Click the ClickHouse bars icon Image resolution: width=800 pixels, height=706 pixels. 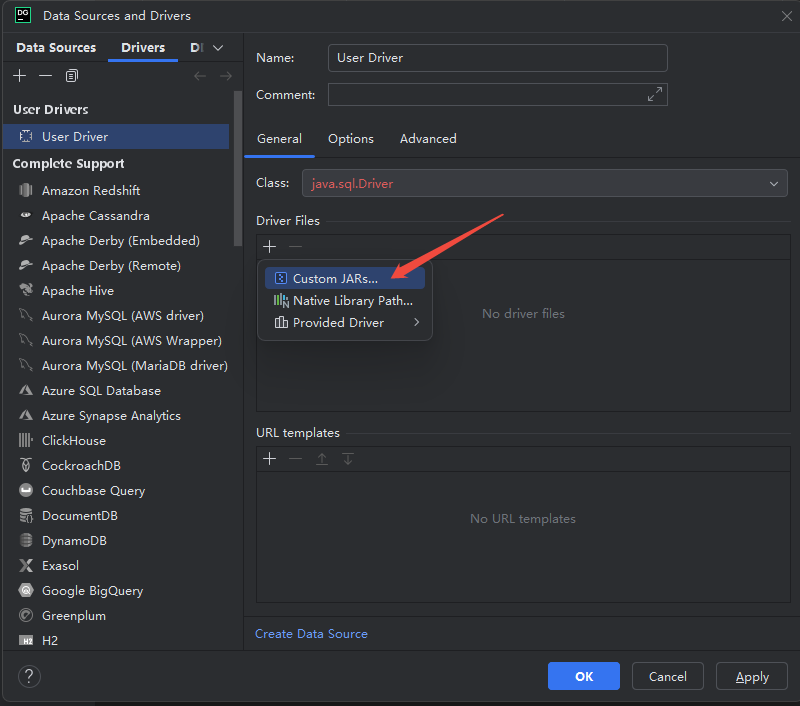point(26,440)
